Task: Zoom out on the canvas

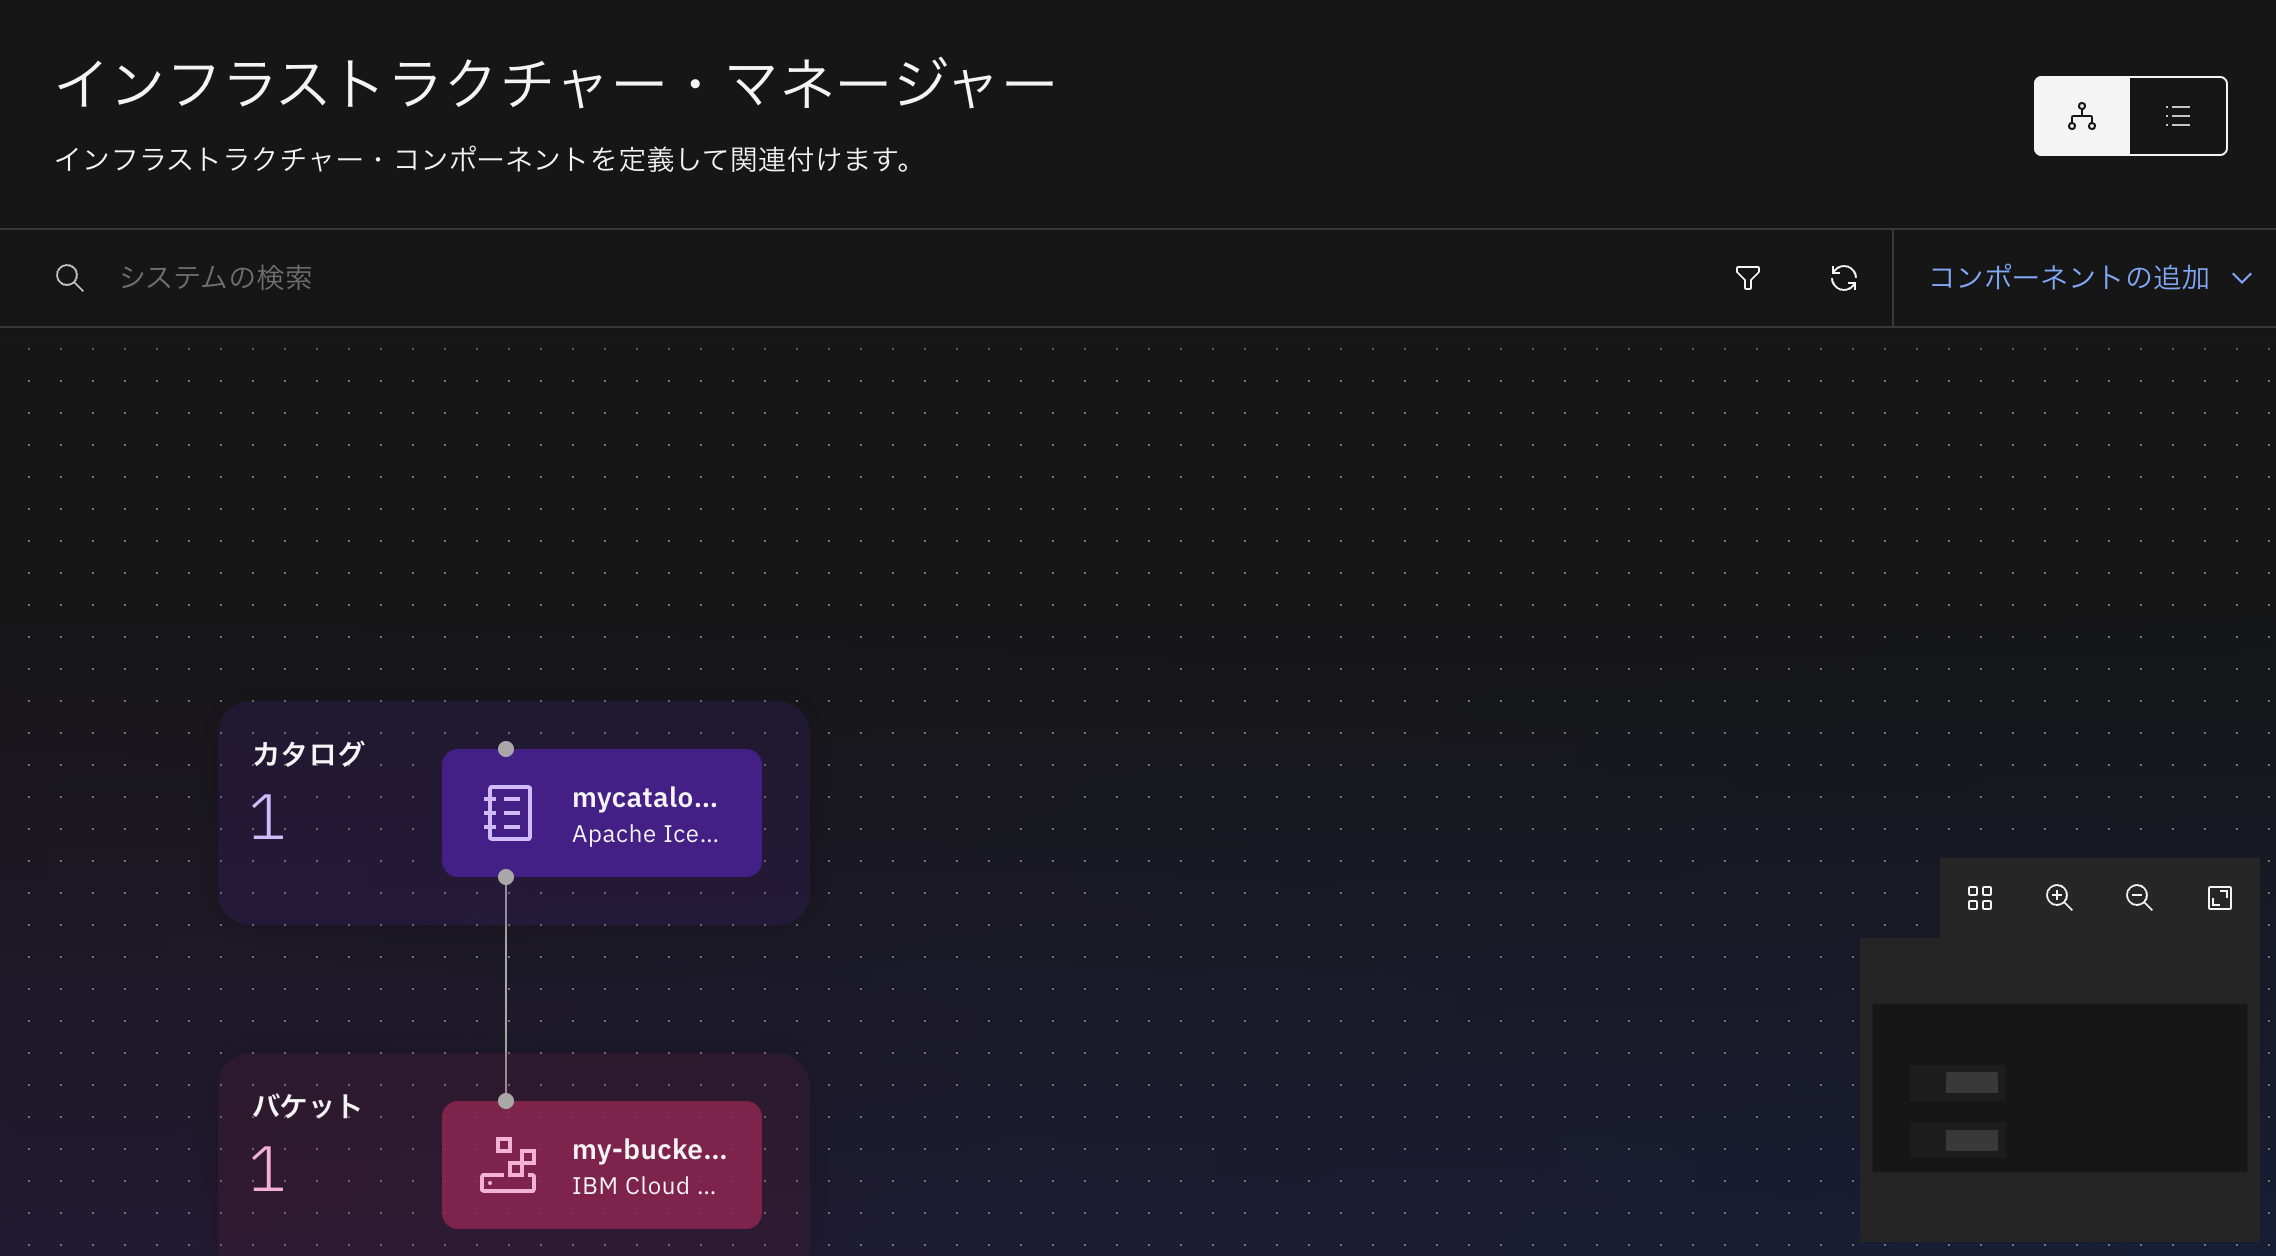Action: coord(2139,898)
